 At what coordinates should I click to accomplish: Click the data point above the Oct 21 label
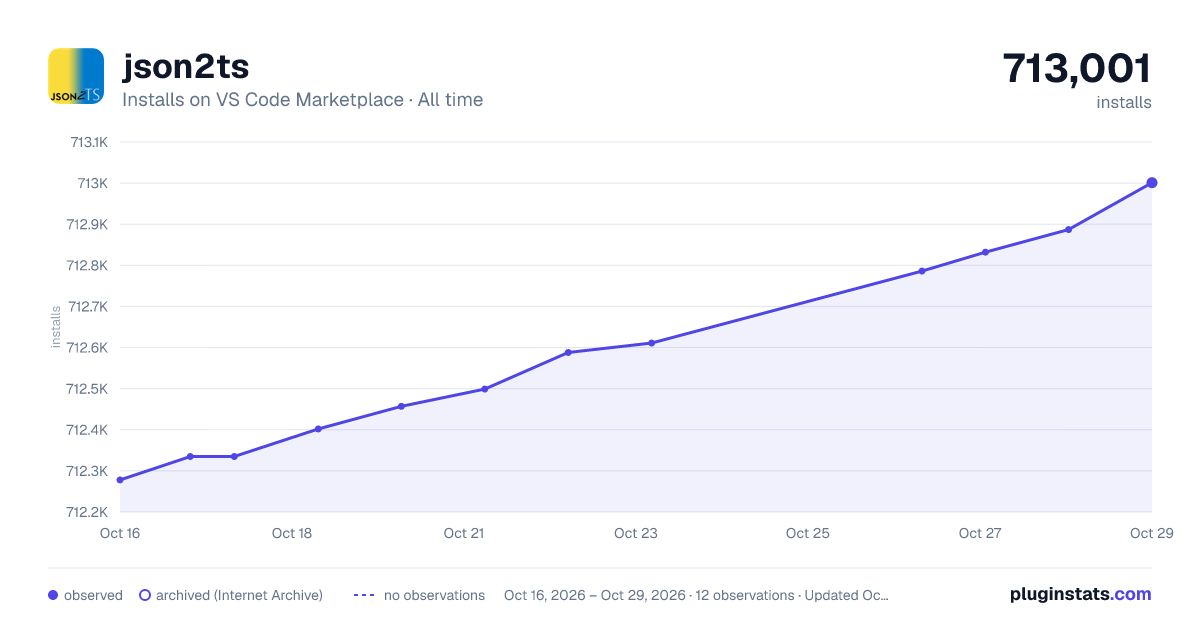coord(484,389)
